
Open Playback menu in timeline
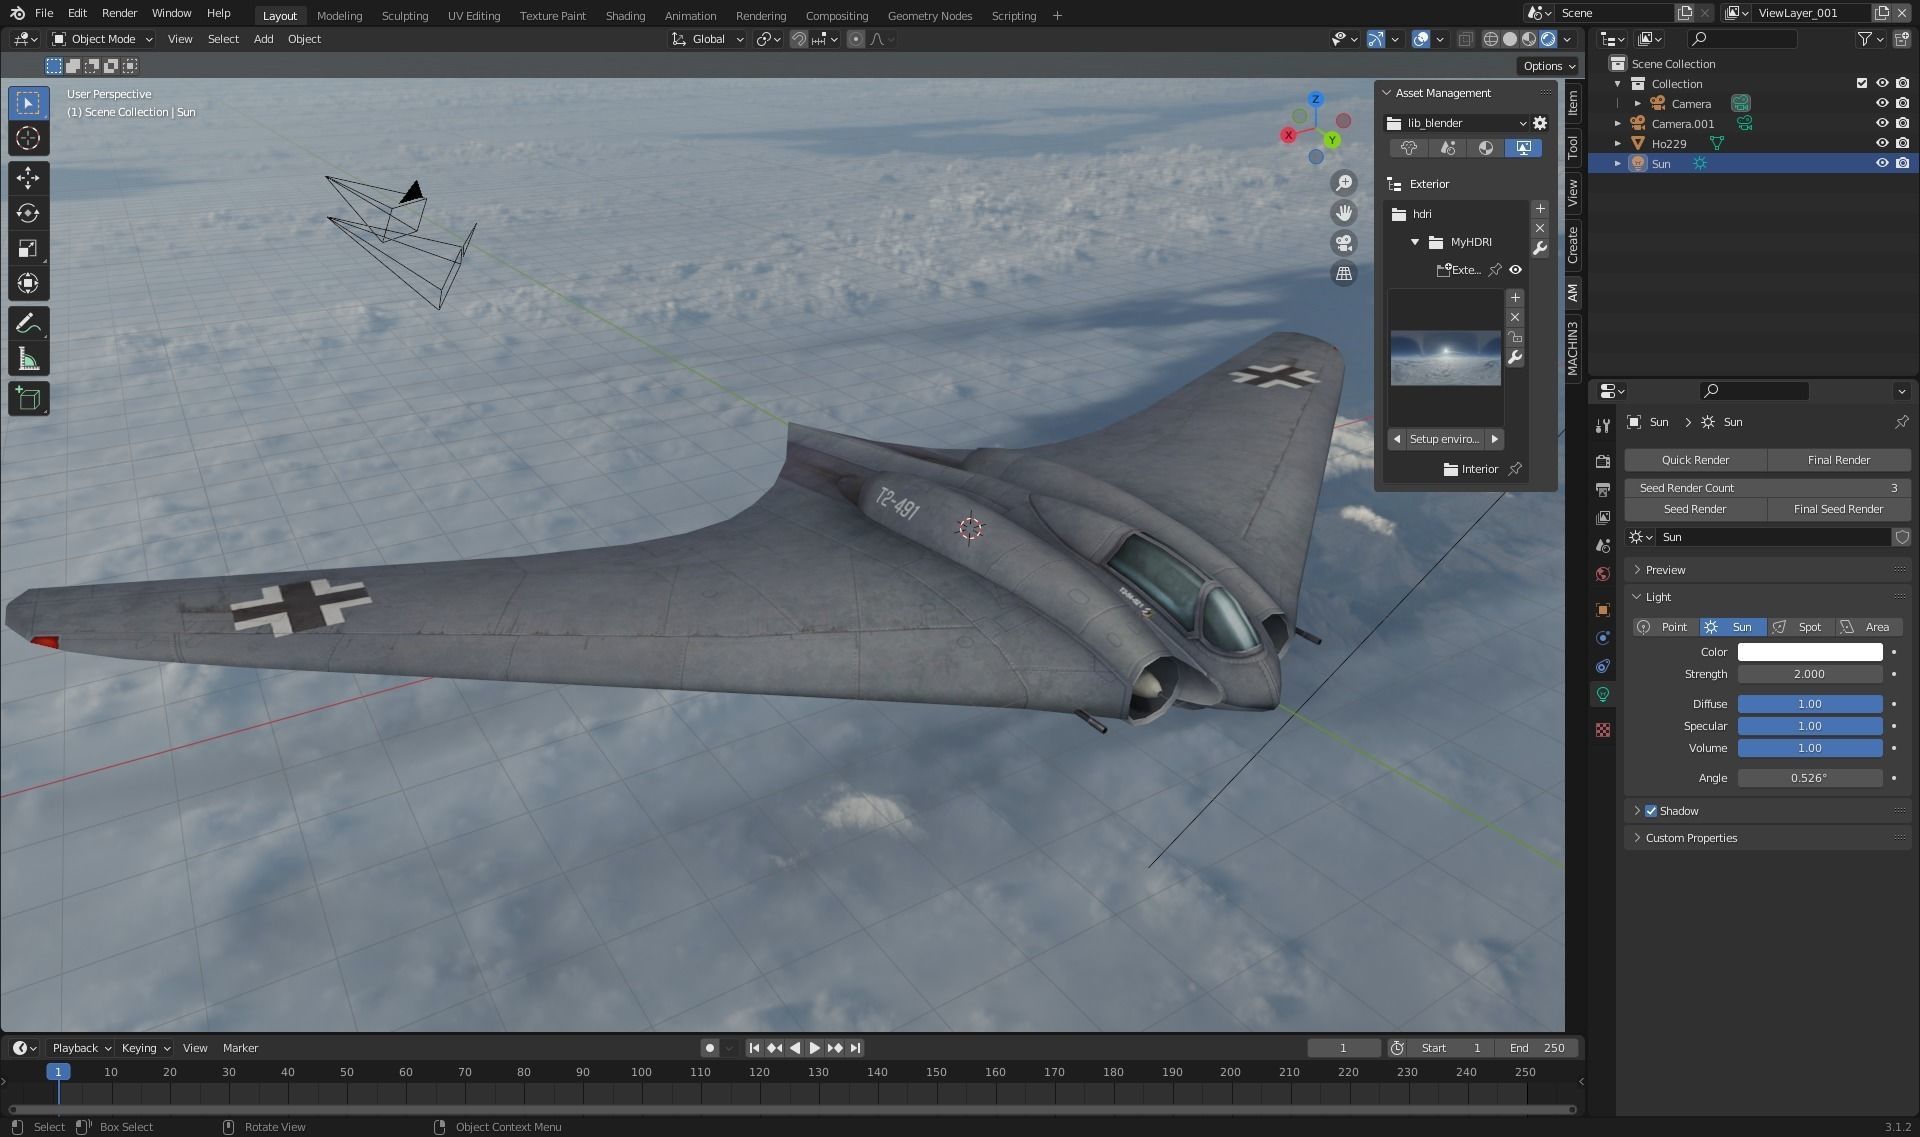[x=81, y=1048]
